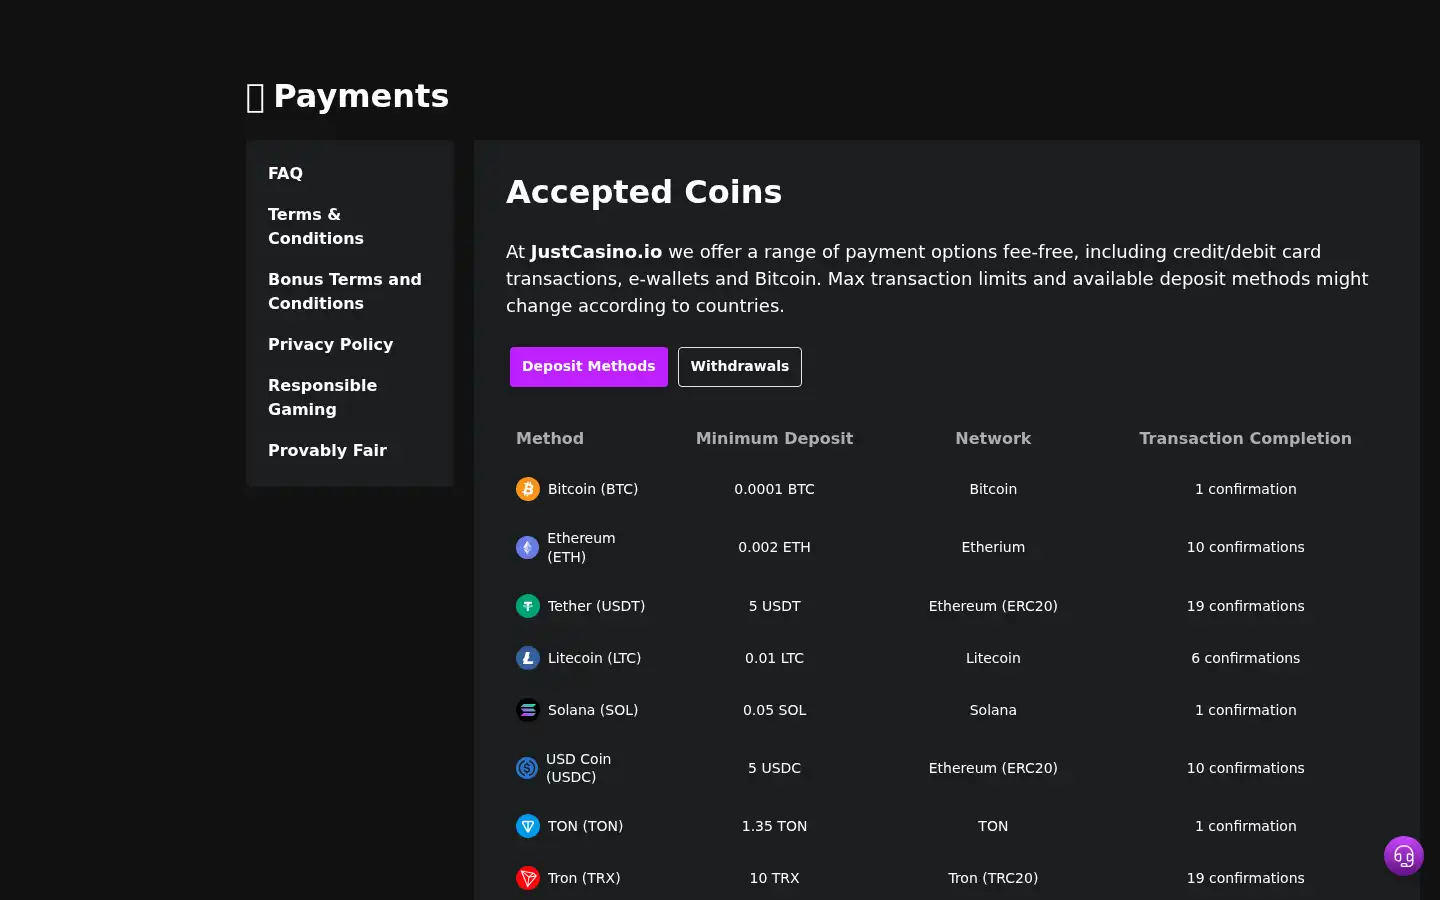Open the Responsible Gaming page
The width and height of the screenshot is (1440, 900).
(x=322, y=397)
